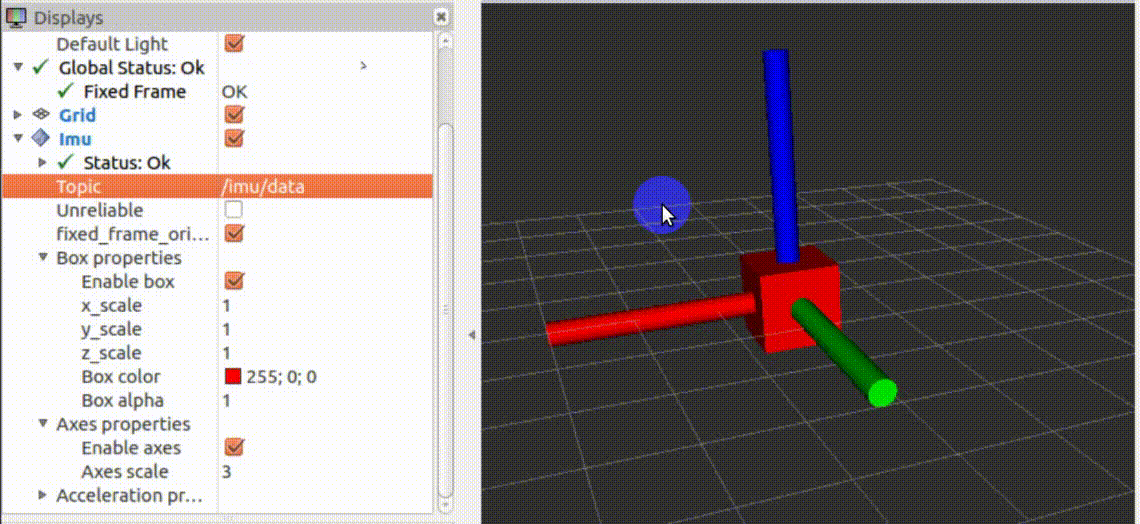Close the Displays panel
The height and width of the screenshot is (524, 1140).
(x=441, y=17)
